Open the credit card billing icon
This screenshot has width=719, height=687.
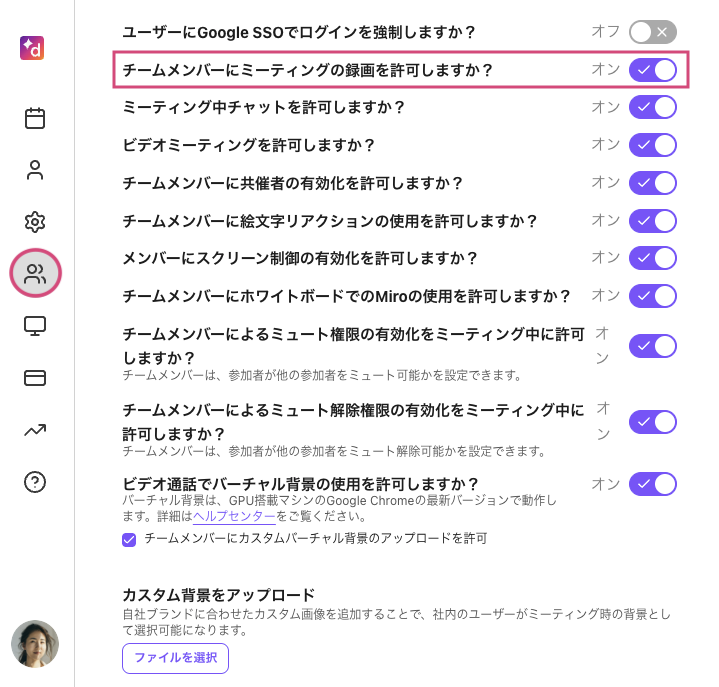(35, 378)
